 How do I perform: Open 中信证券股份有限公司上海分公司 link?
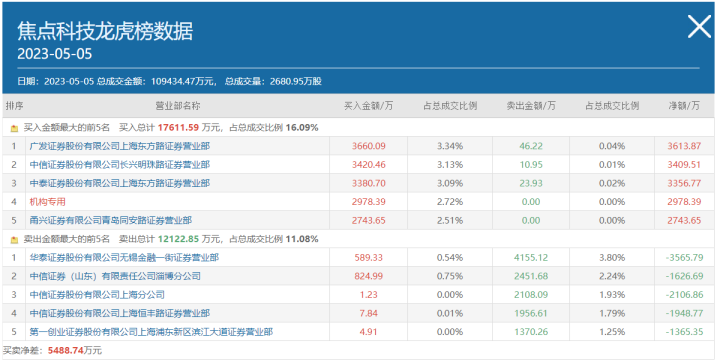97,295
